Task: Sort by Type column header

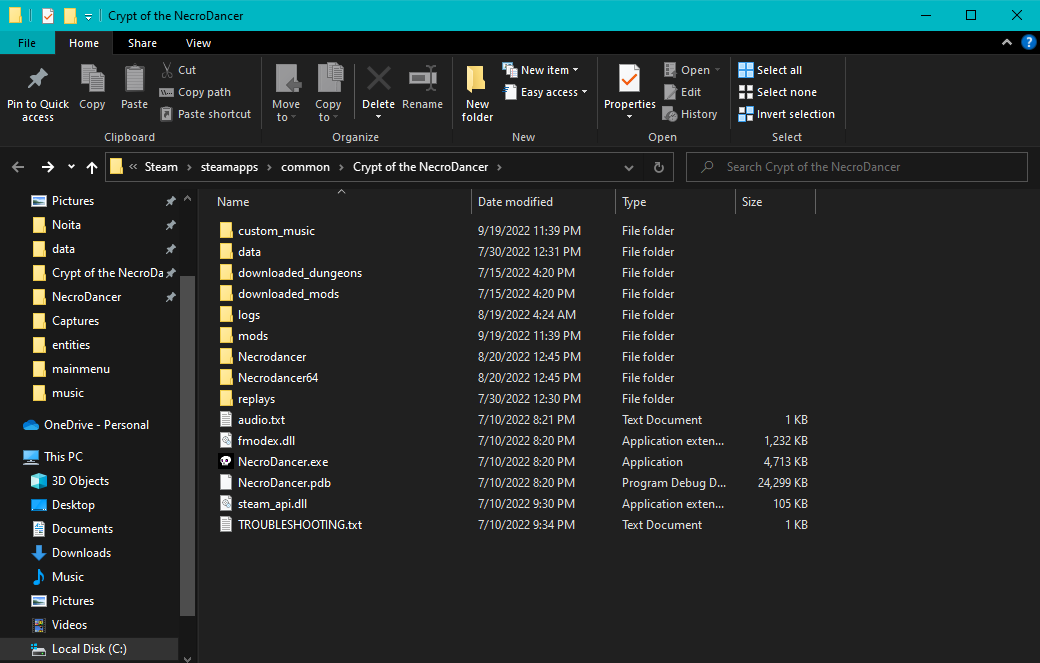Action: [675, 202]
